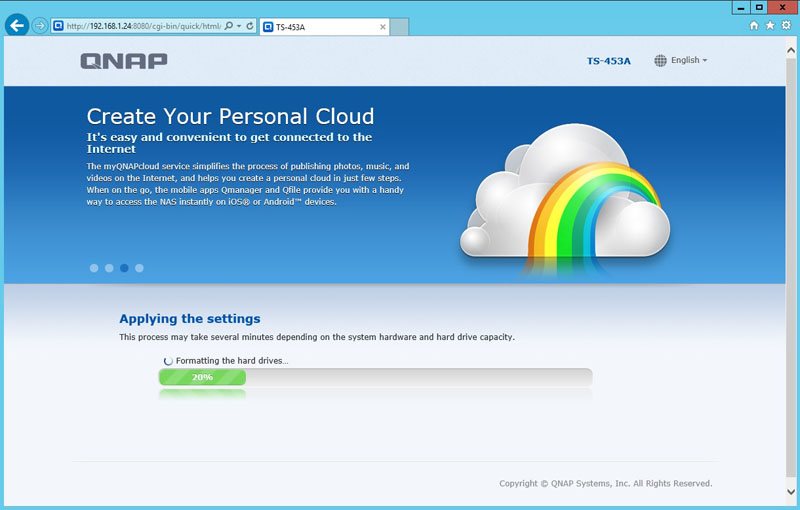Select the first carousel slide dot
Screen dimensions: 800x510
pyautogui.click(x=94, y=268)
